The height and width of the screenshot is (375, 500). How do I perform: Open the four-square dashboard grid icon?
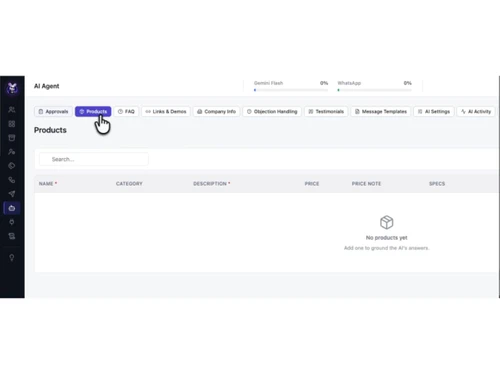coord(12,124)
